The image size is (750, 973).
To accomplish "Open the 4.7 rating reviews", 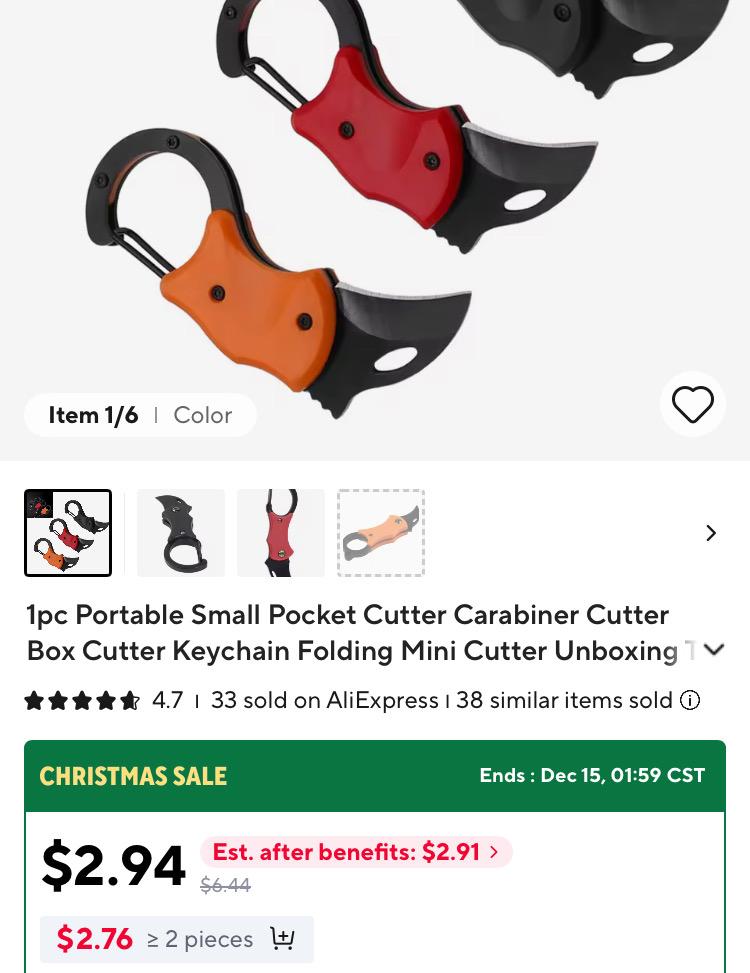I will (167, 701).
